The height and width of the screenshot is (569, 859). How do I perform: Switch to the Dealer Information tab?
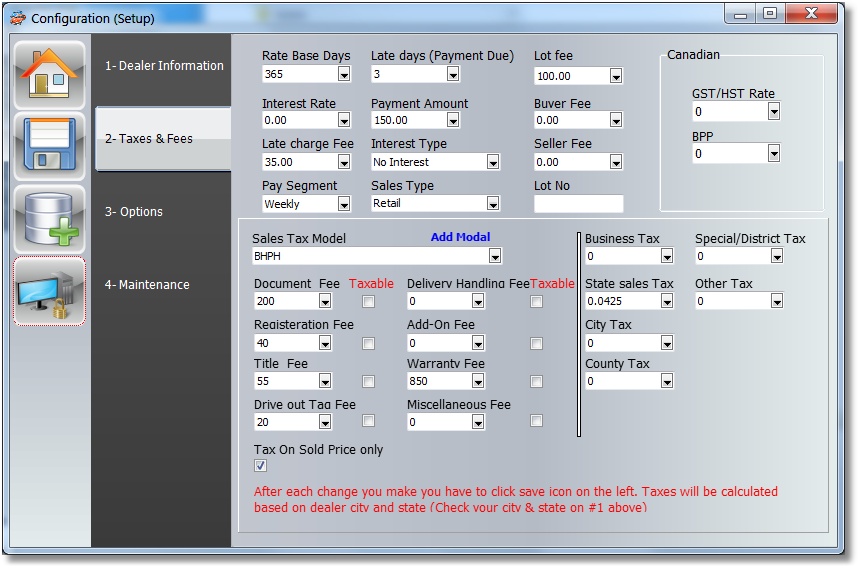point(164,66)
